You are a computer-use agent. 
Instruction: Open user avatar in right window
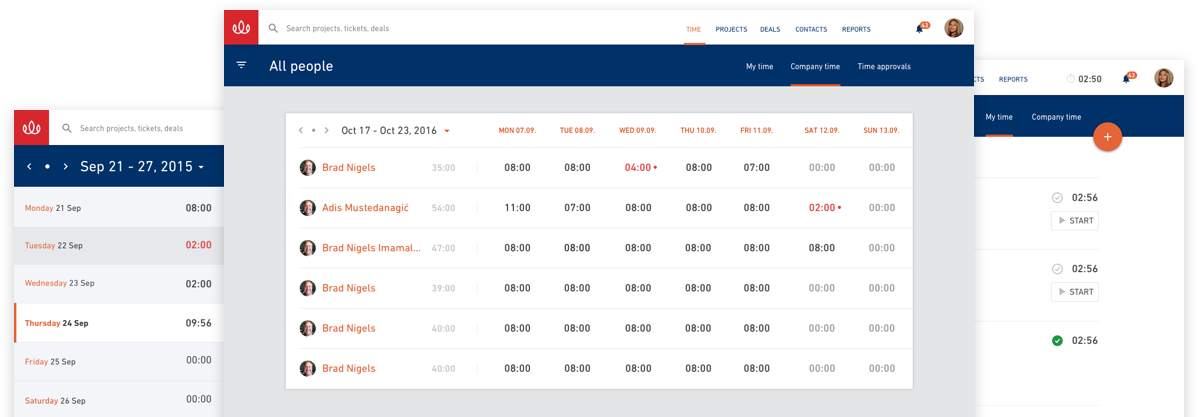1164,78
